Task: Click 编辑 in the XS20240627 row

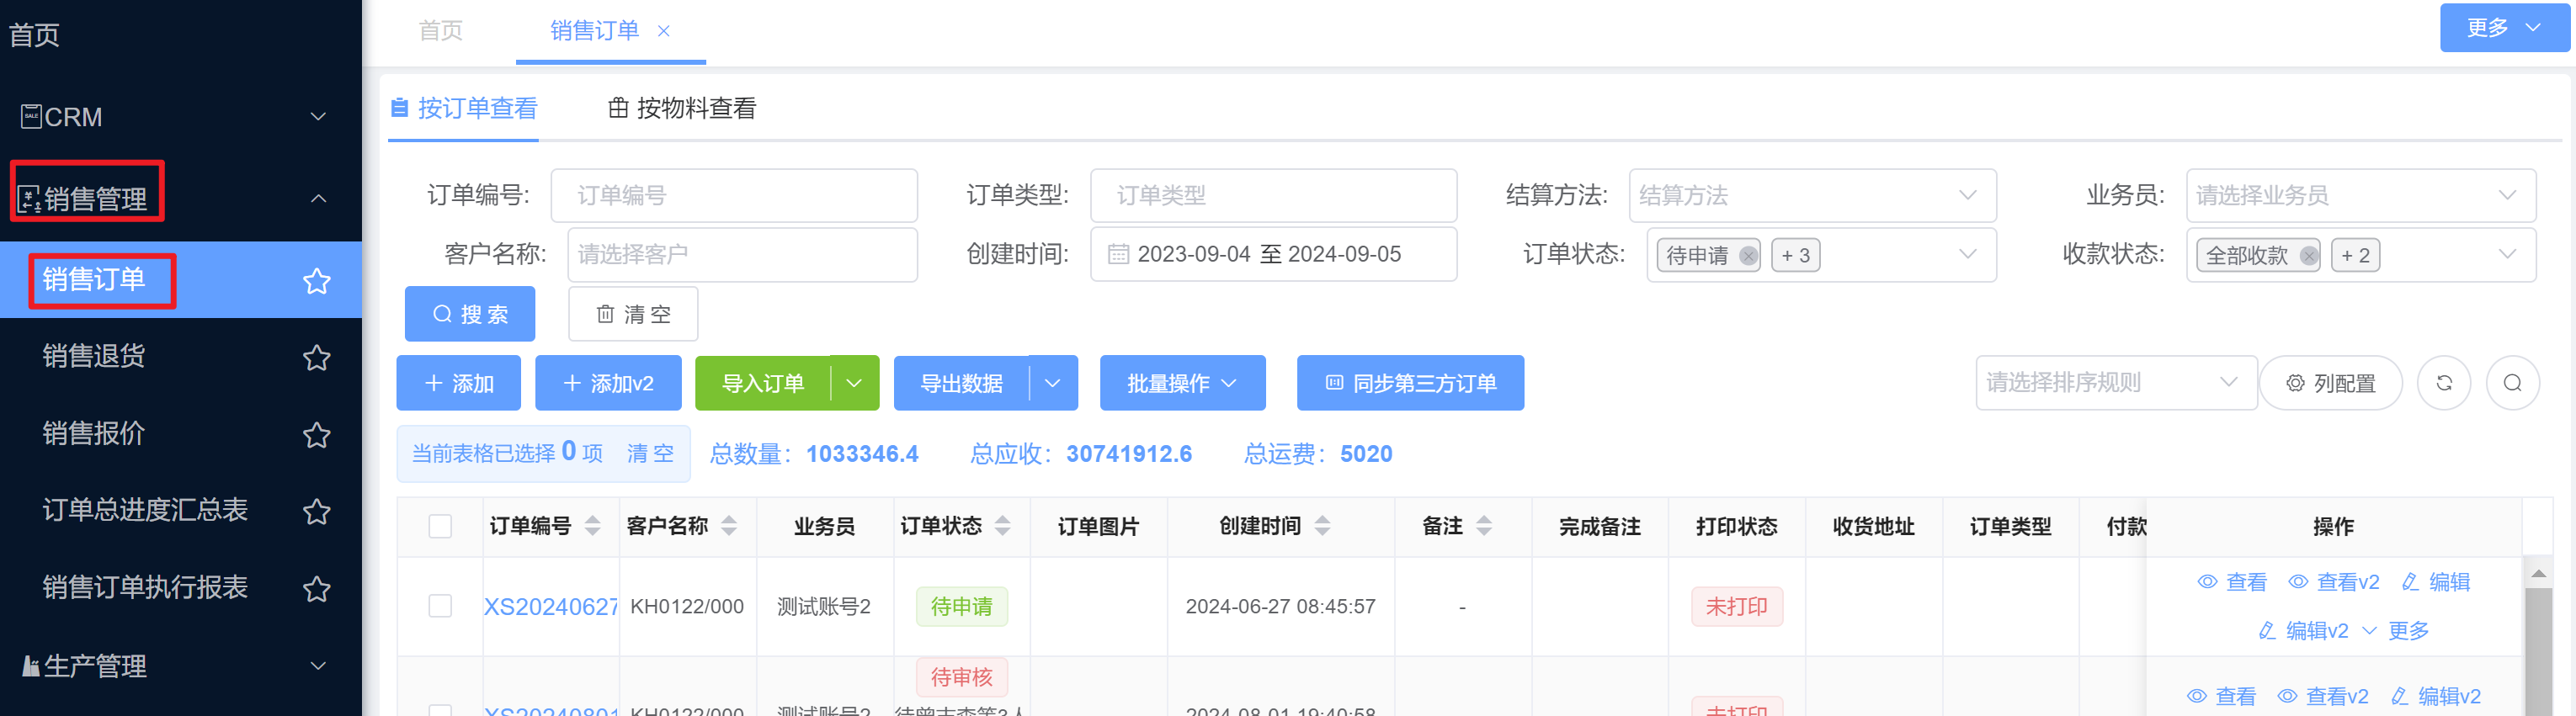Action: coord(2436,582)
